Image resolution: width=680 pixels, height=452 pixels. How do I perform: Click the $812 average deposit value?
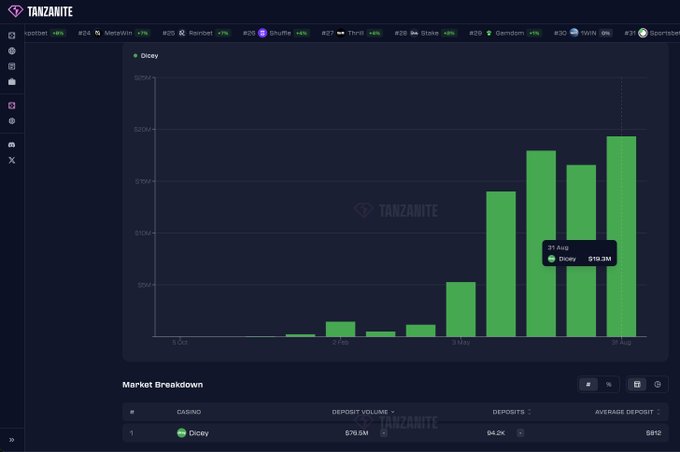click(653, 433)
